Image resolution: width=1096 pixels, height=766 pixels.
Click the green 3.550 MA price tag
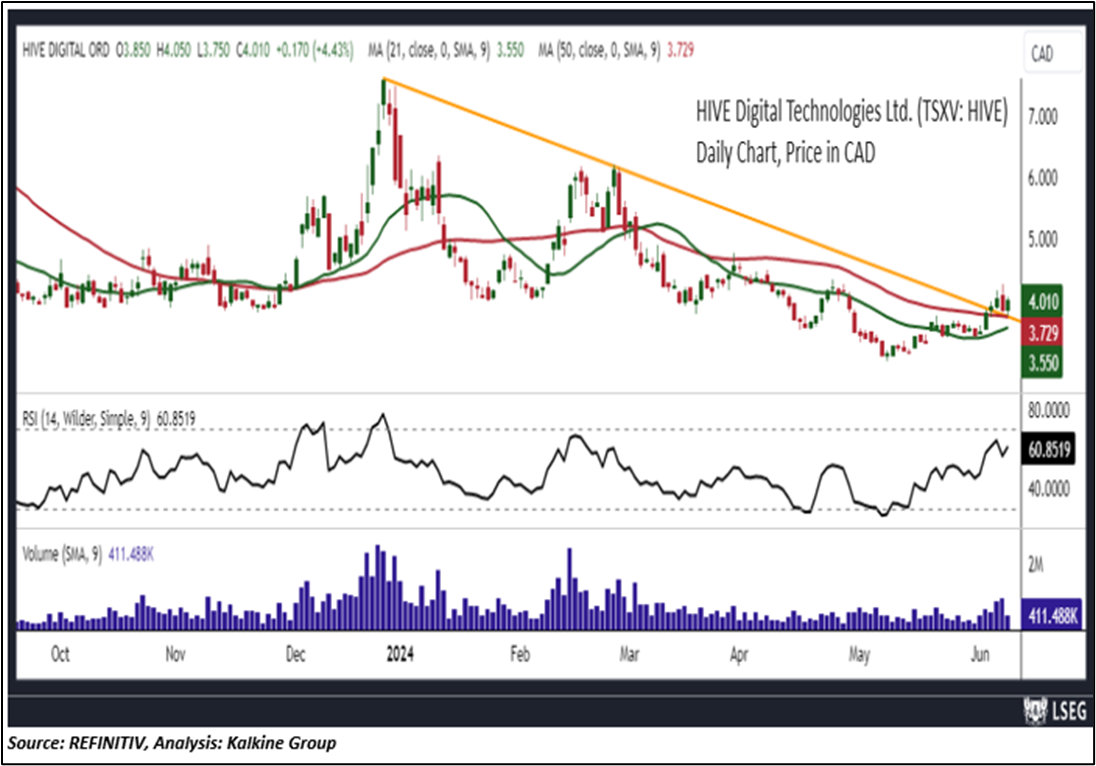(x=1041, y=363)
